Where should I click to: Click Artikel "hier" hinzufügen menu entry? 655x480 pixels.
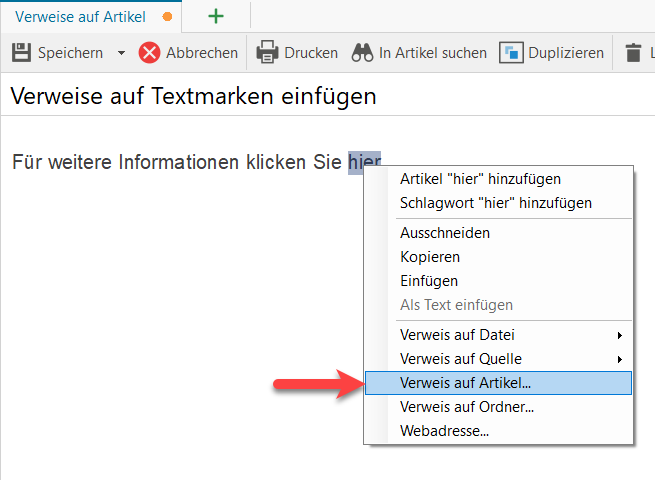pos(498,179)
